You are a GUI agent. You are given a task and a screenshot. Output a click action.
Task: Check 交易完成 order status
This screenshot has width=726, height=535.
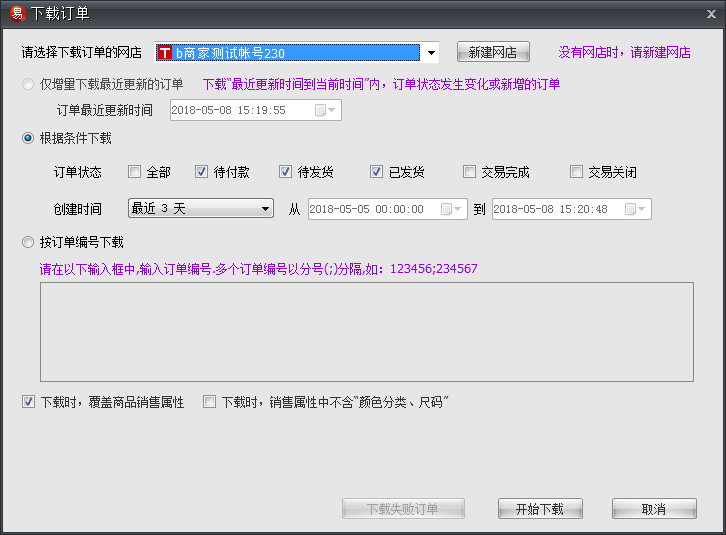pyautogui.click(x=469, y=172)
